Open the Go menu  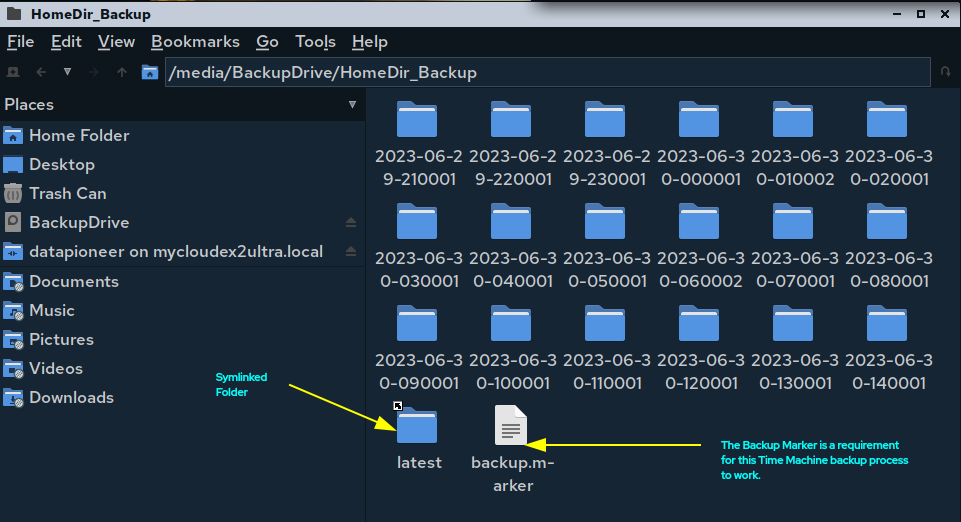267,42
